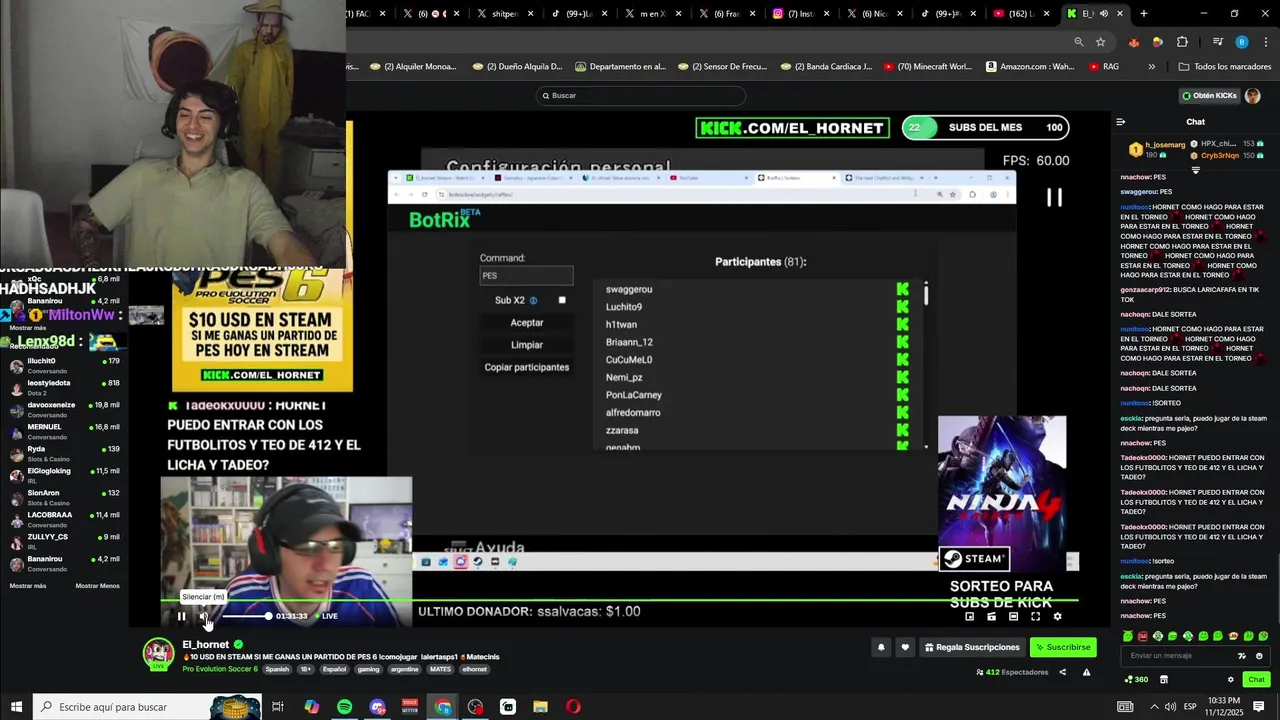This screenshot has height=720, width=1280.
Task: Open mini player mode icon
Action: [x=991, y=616]
